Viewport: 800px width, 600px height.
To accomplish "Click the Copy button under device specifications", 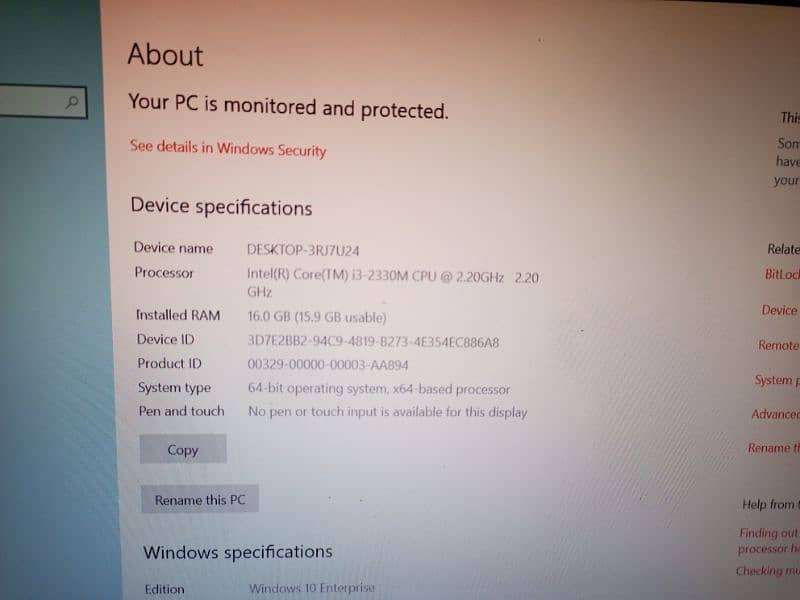I will click(x=183, y=449).
